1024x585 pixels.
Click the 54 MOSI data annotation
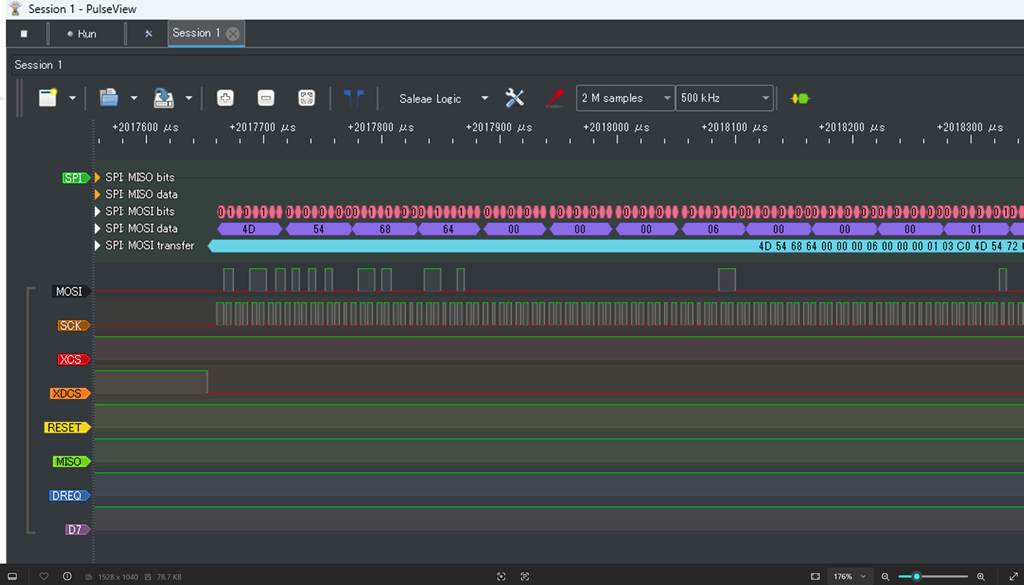tap(319, 229)
